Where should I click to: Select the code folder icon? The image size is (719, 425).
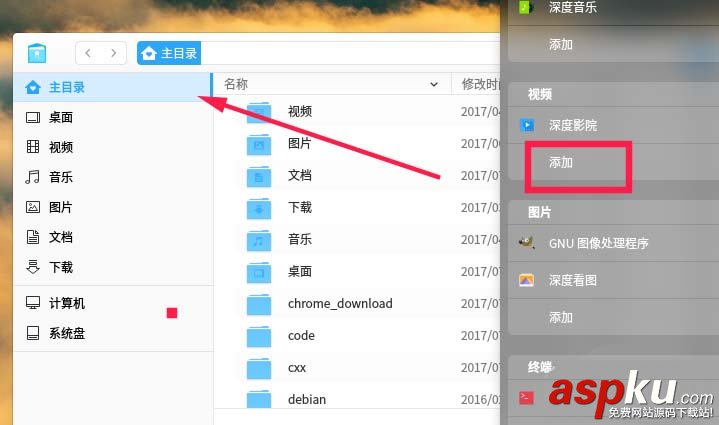pos(259,337)
